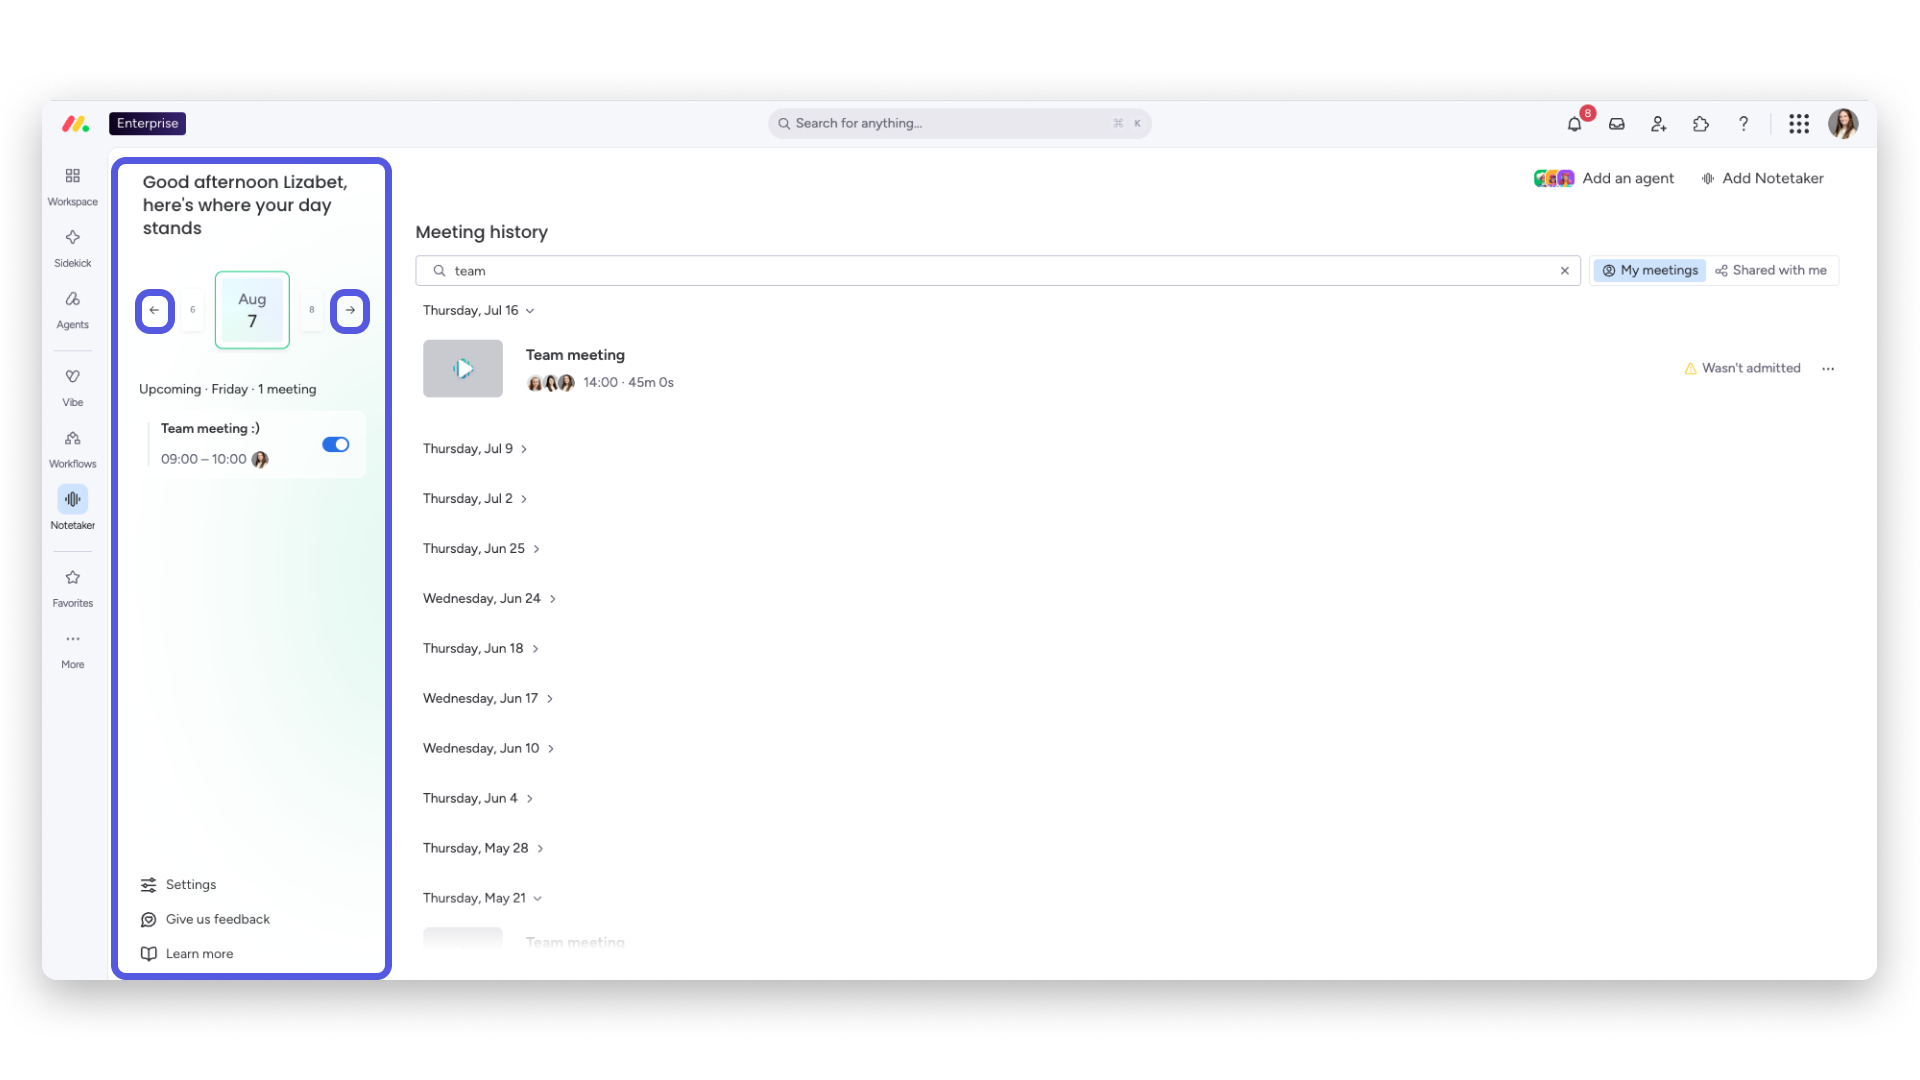This screenshot has height=1080, width=1920.
Task: Go to the next day arrow
Action: click(x=350, y=311)
